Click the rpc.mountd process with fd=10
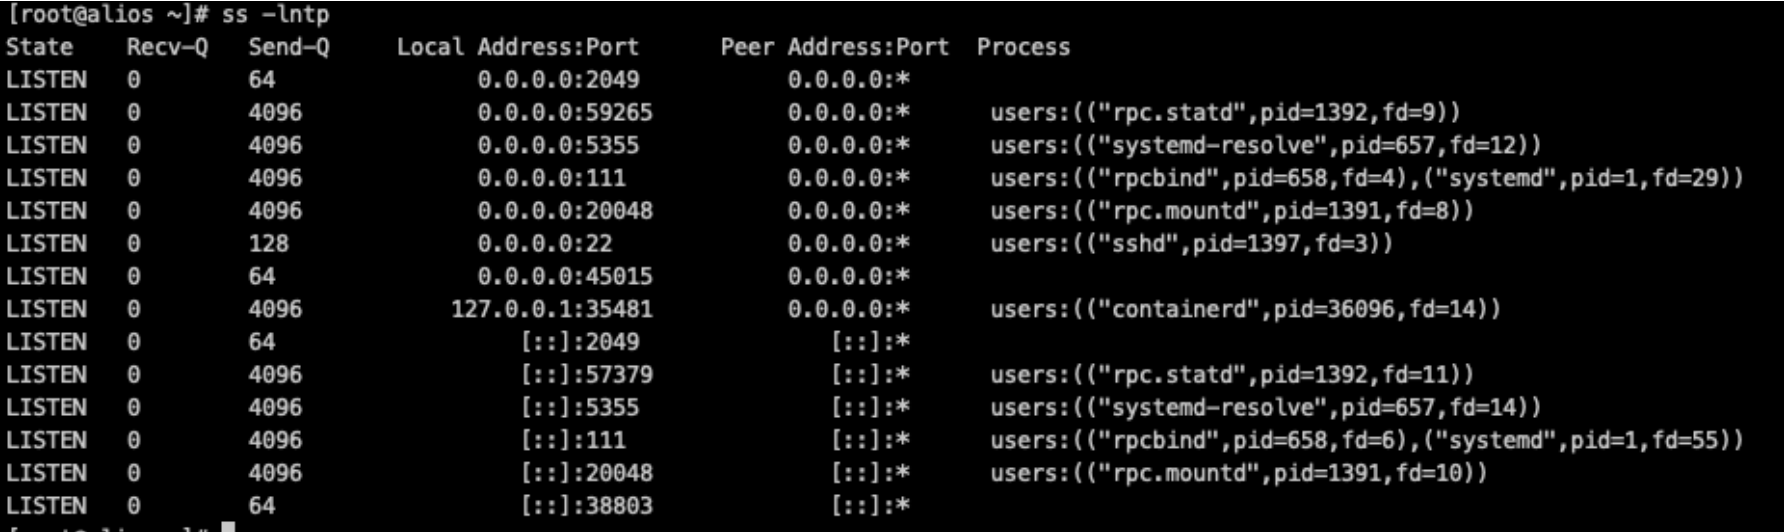Screen dimensions: 1784x532 pyautogui.click(x=1238, y=473)
